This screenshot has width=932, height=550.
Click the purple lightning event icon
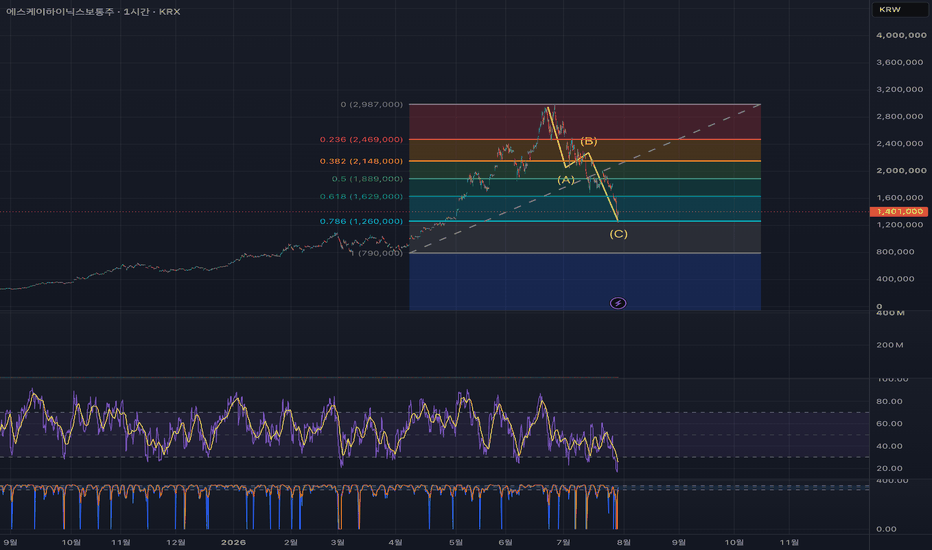[x=618, y=303]
